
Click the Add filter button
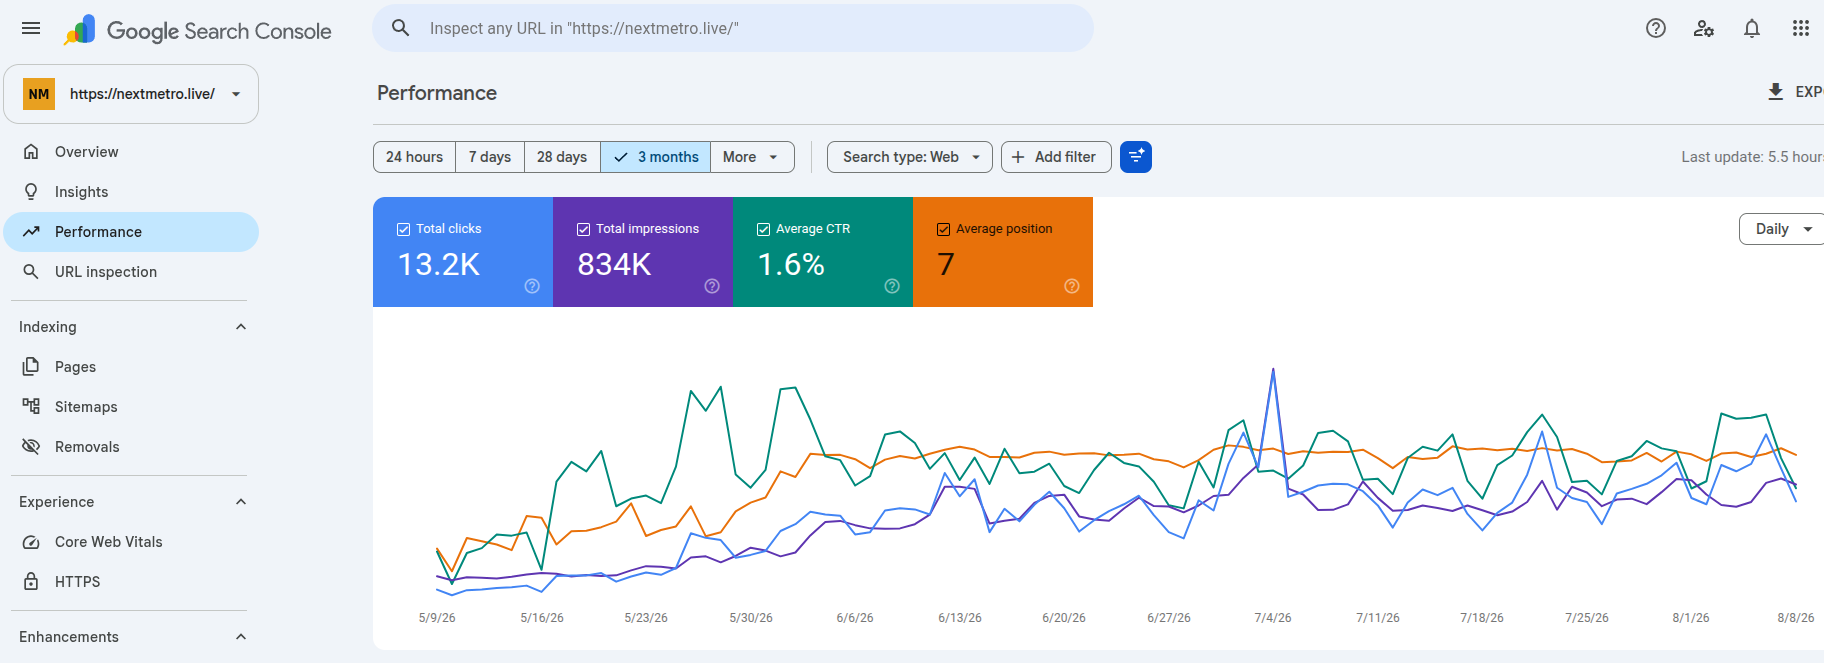1056,157
